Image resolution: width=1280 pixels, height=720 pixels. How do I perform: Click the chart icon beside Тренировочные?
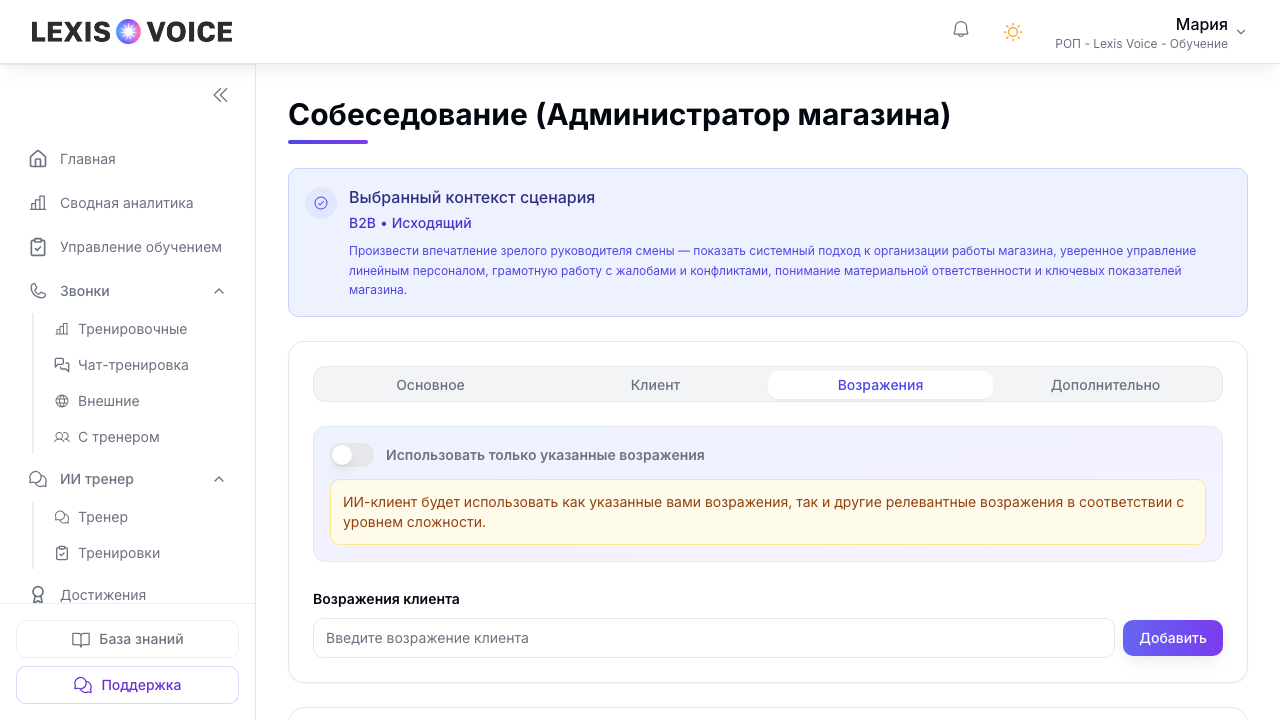click(x=62, y=329)
